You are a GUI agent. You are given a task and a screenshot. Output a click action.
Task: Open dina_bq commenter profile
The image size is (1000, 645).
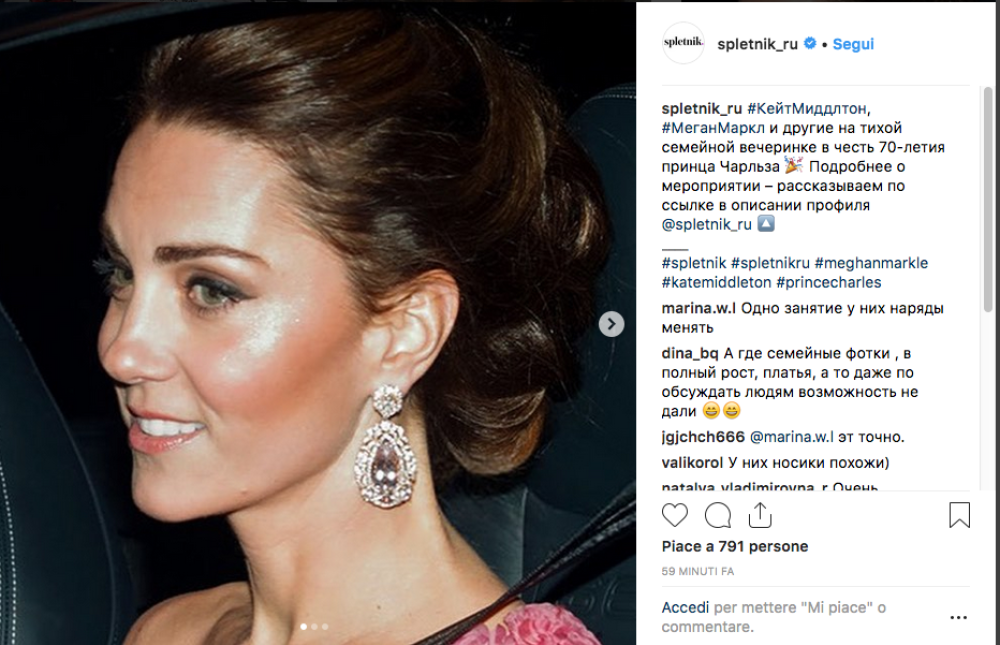[x=690, y=354]
